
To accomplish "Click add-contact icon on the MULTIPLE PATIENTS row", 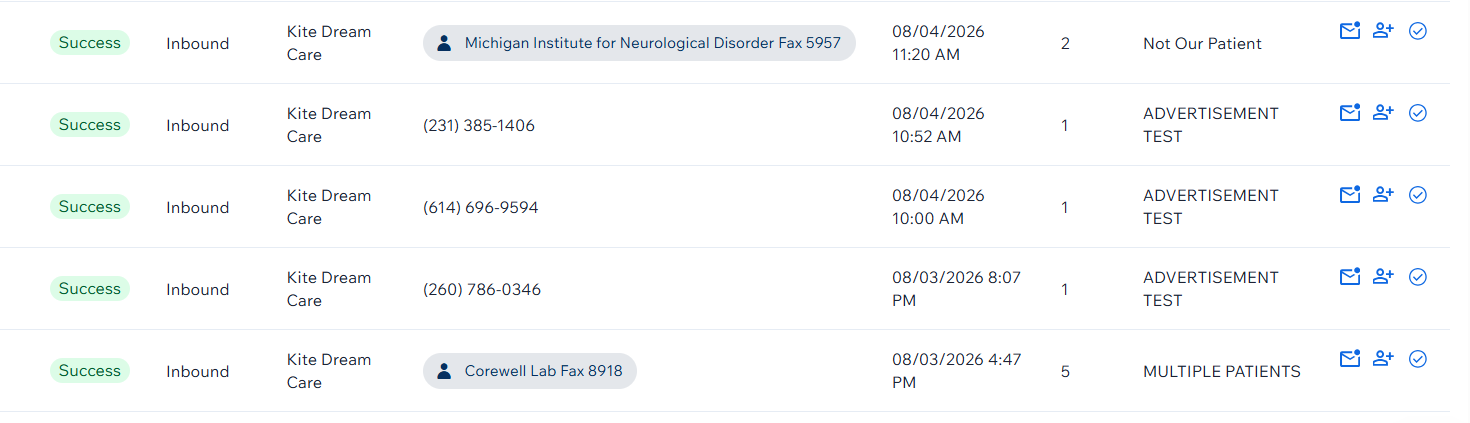I will tap(1383, 359).
